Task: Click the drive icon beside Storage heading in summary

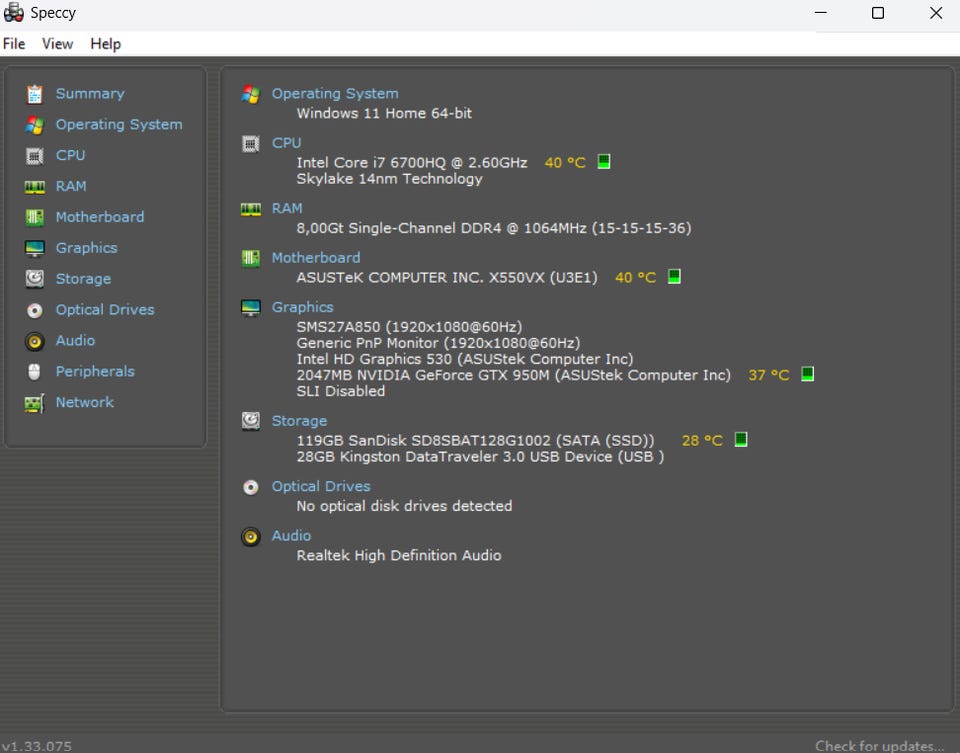Action: tap(250, 421)
